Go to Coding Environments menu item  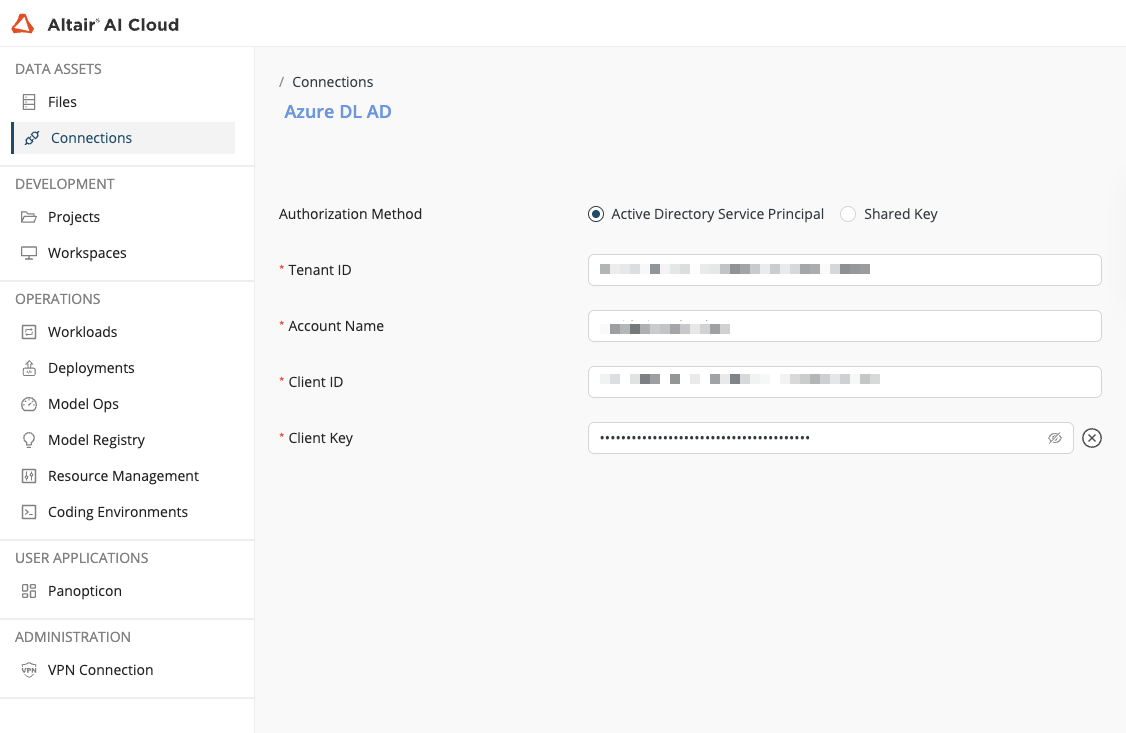click(117, 512)
